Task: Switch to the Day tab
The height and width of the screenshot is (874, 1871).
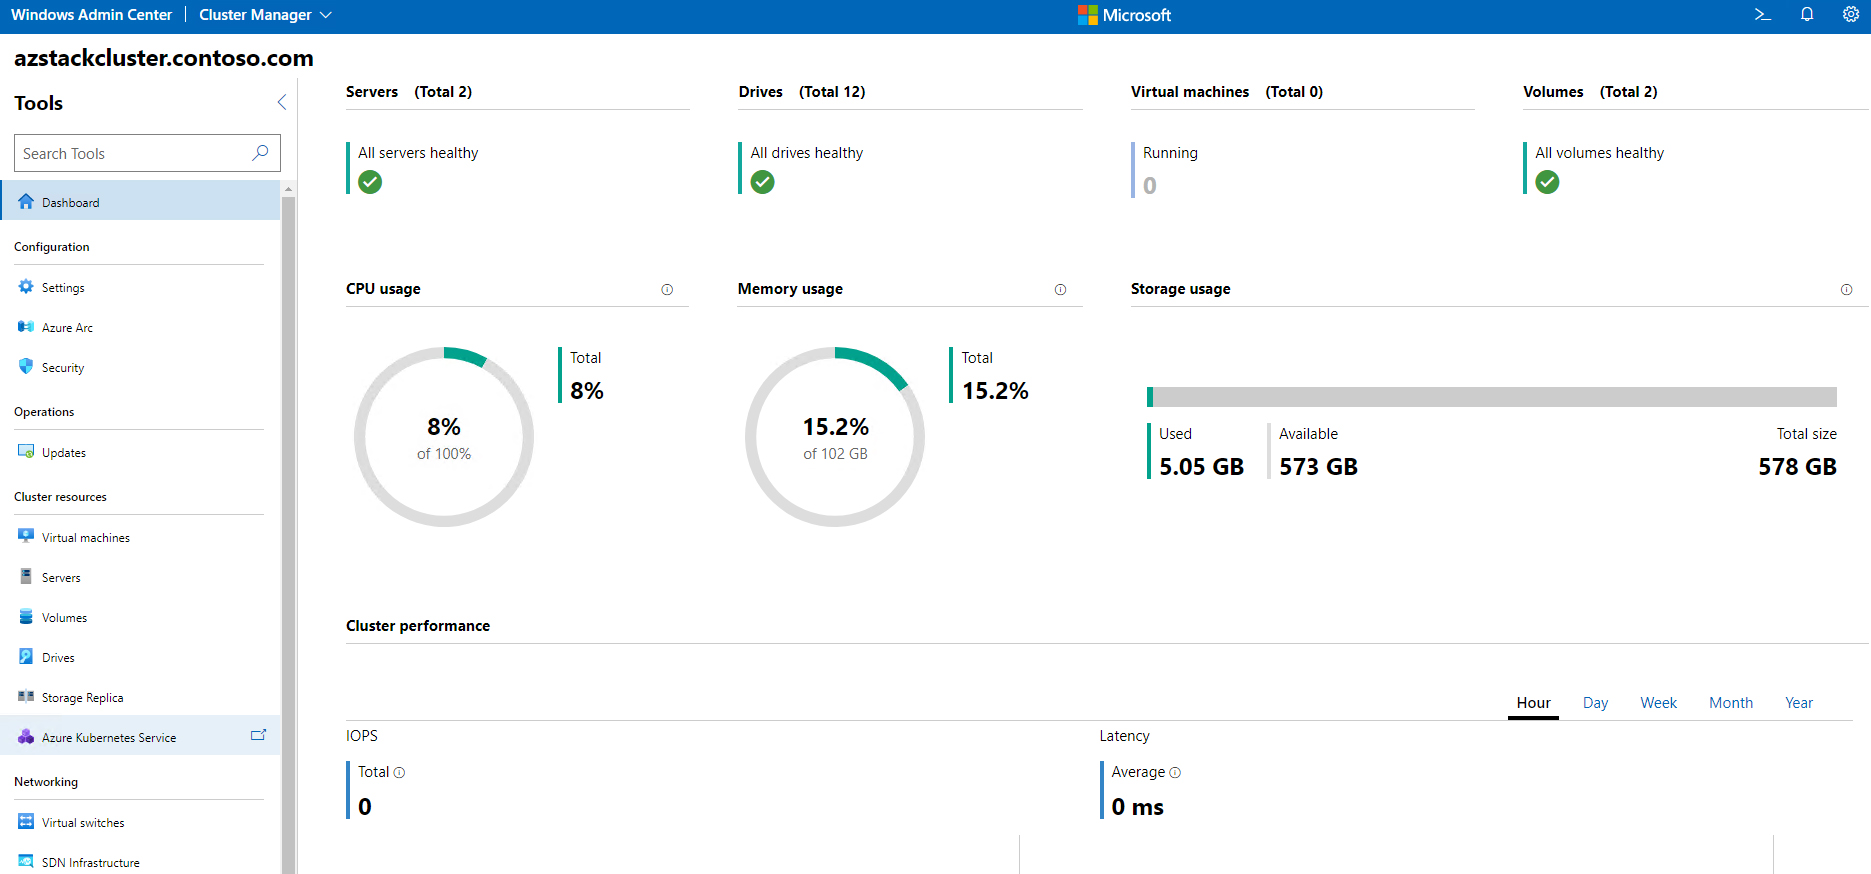Action: (x=1595, y=703)
